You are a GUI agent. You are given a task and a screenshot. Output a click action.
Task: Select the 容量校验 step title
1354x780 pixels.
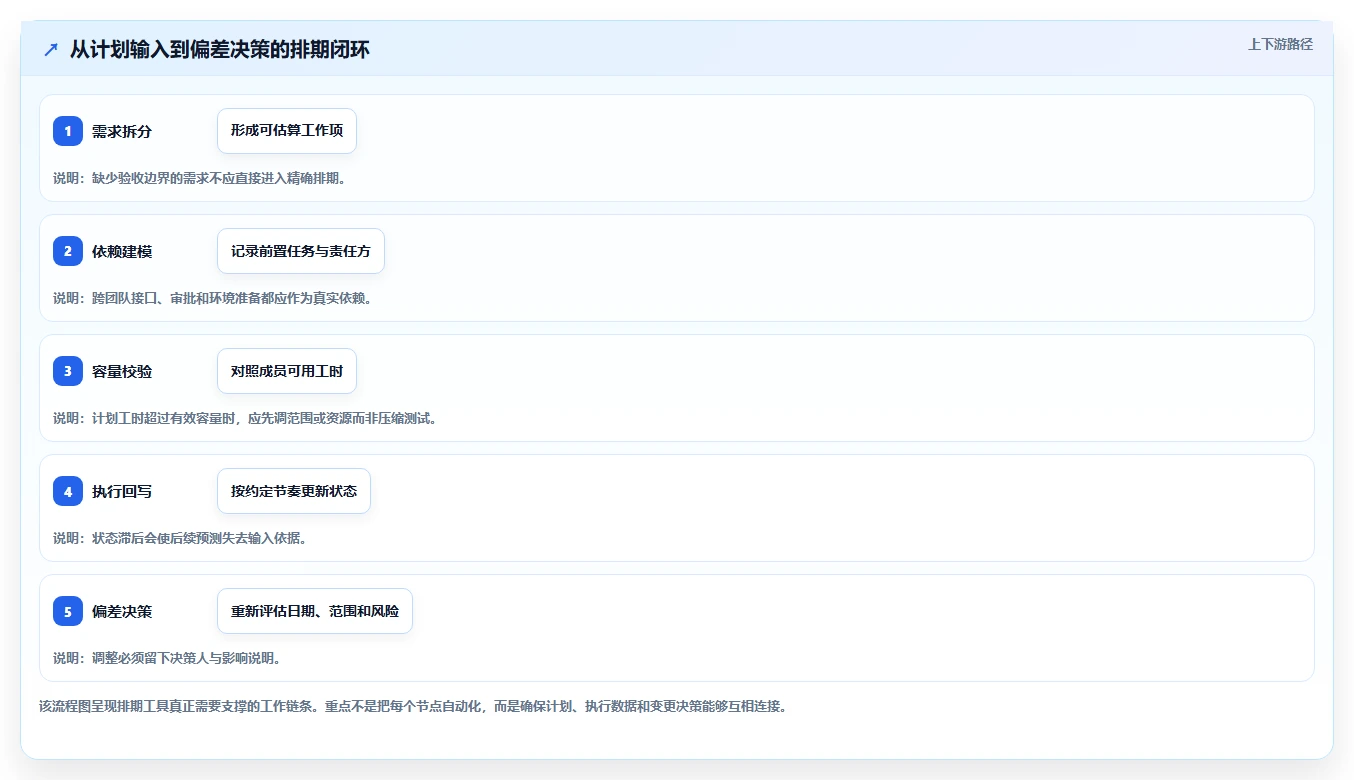pos(122,371)
